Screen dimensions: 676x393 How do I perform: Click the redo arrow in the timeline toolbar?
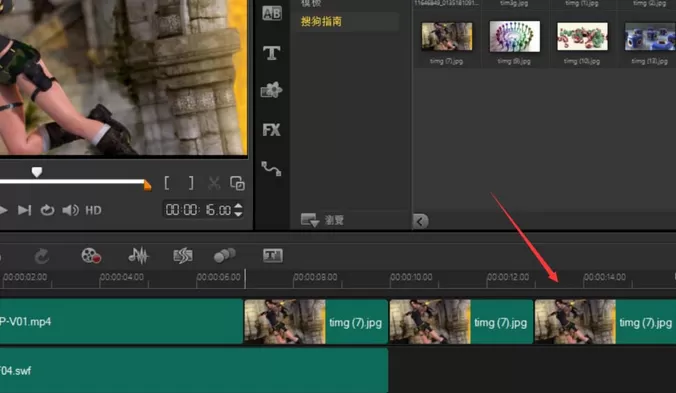coord(42,256)
